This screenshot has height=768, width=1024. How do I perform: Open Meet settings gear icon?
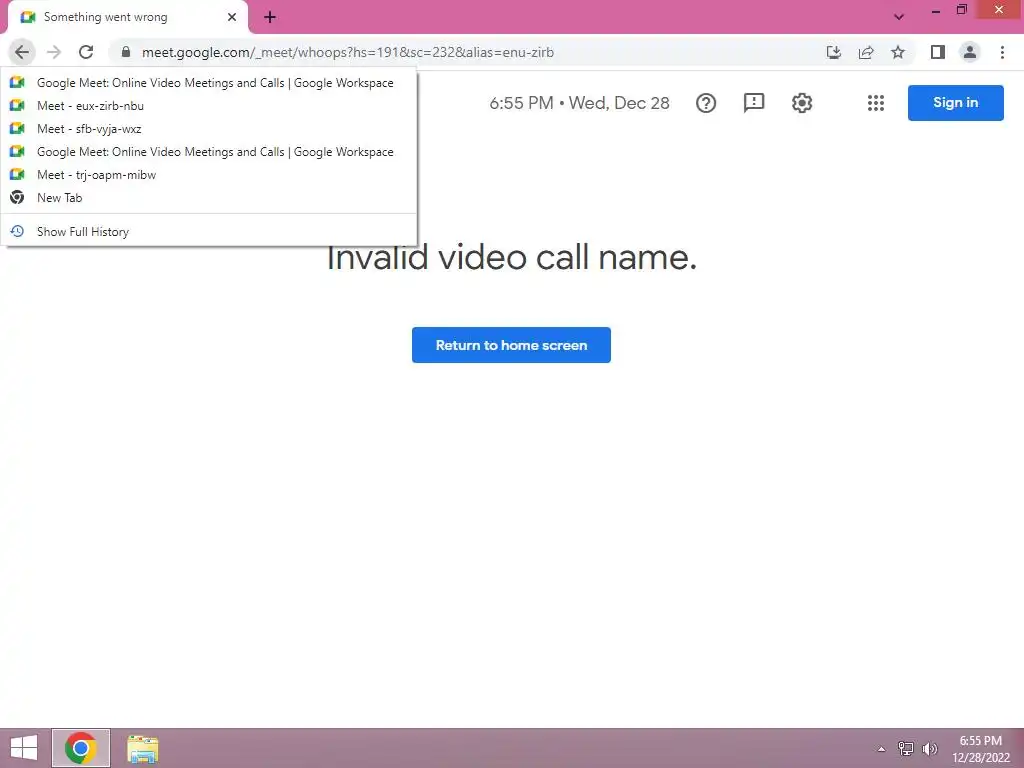click(802, 103)
